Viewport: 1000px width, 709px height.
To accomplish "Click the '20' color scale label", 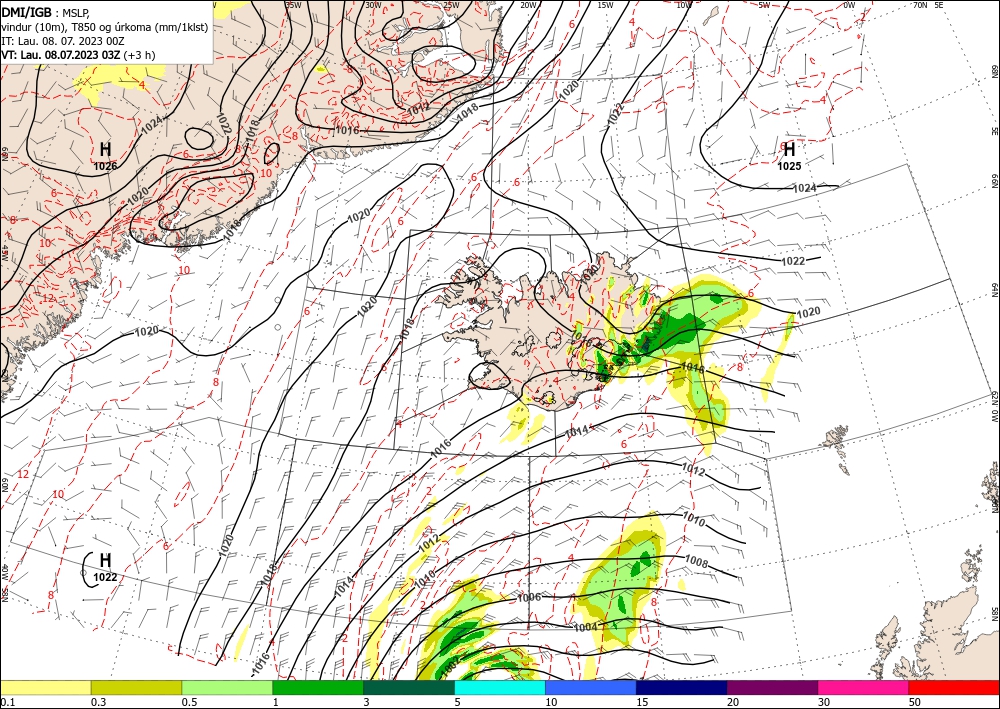I will coord(733,702).
